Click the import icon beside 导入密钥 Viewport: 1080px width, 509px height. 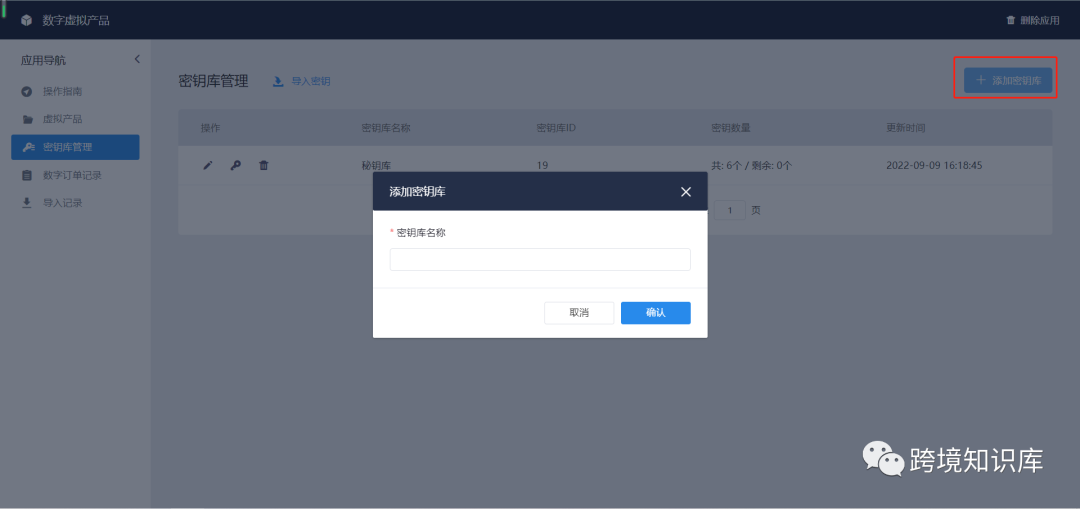(278, 81)
